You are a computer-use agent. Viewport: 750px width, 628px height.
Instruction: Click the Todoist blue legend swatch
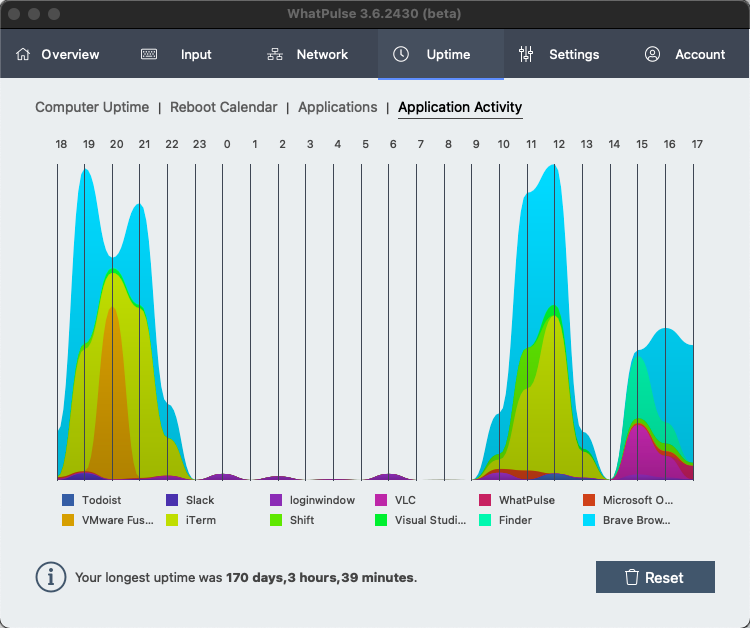pos(68,500)
